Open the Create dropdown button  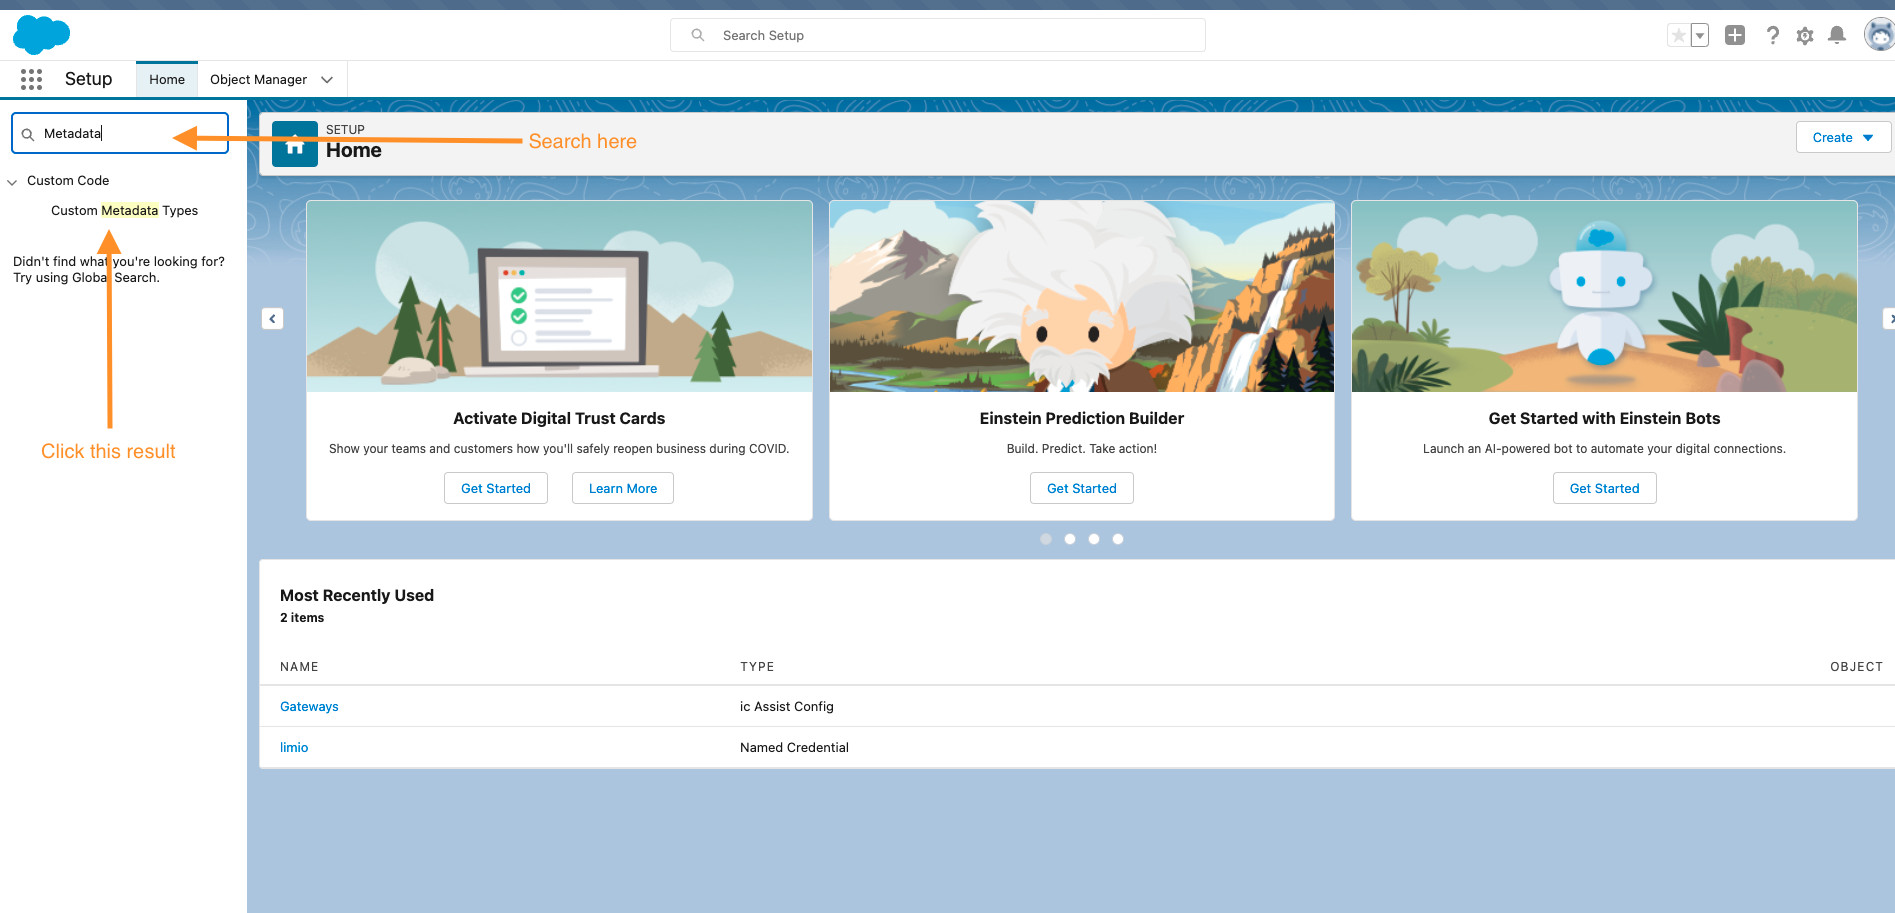(x=1842, y=137)
